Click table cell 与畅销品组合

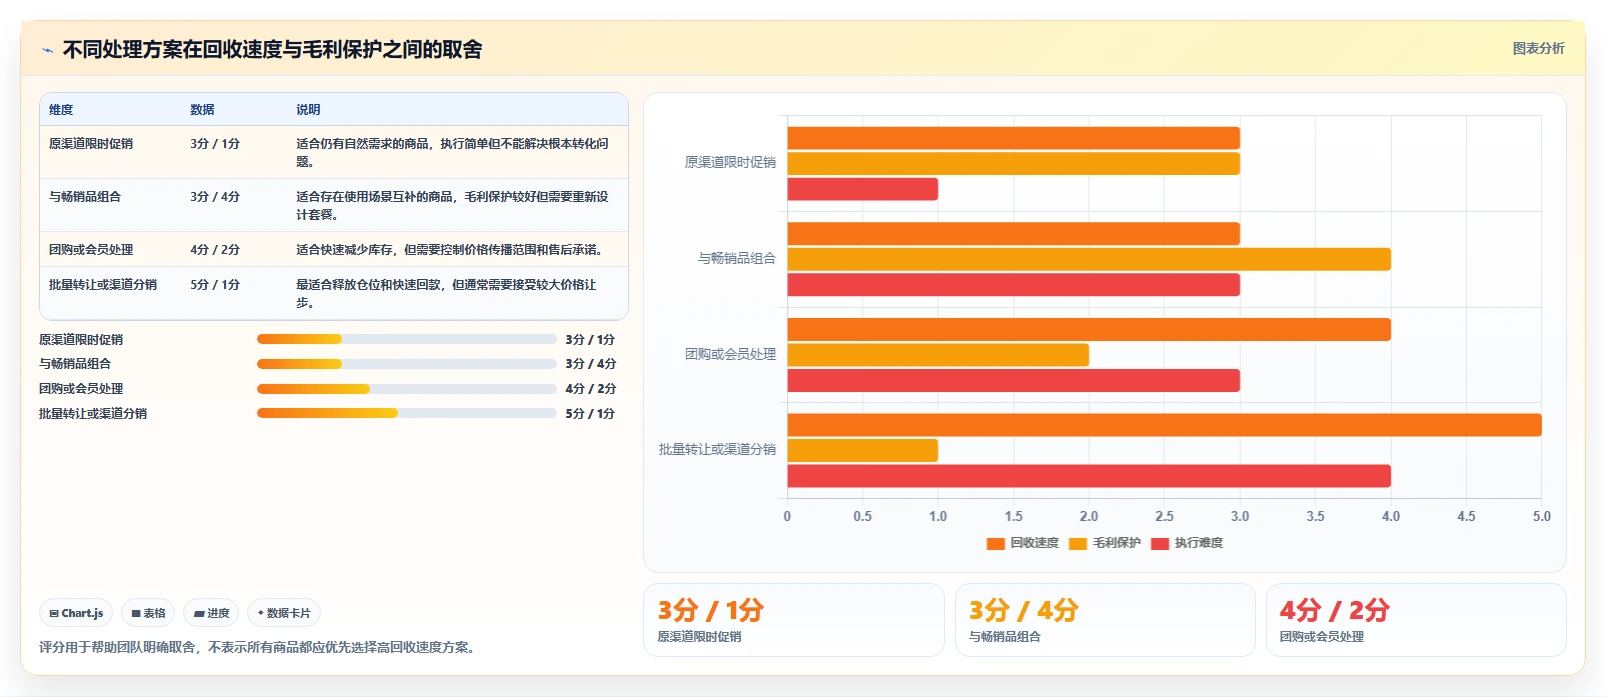[85, 197]
